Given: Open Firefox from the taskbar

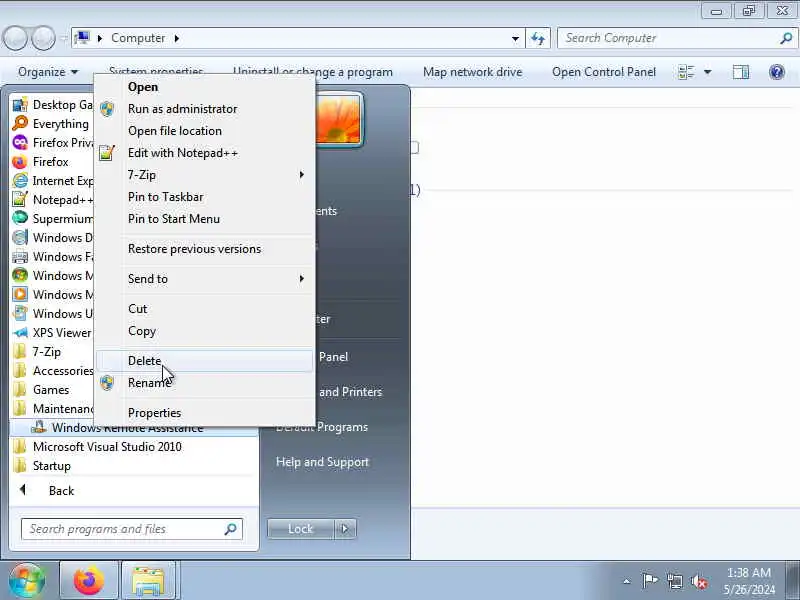Looking at the screenshot, I should (x=89, y=581).
